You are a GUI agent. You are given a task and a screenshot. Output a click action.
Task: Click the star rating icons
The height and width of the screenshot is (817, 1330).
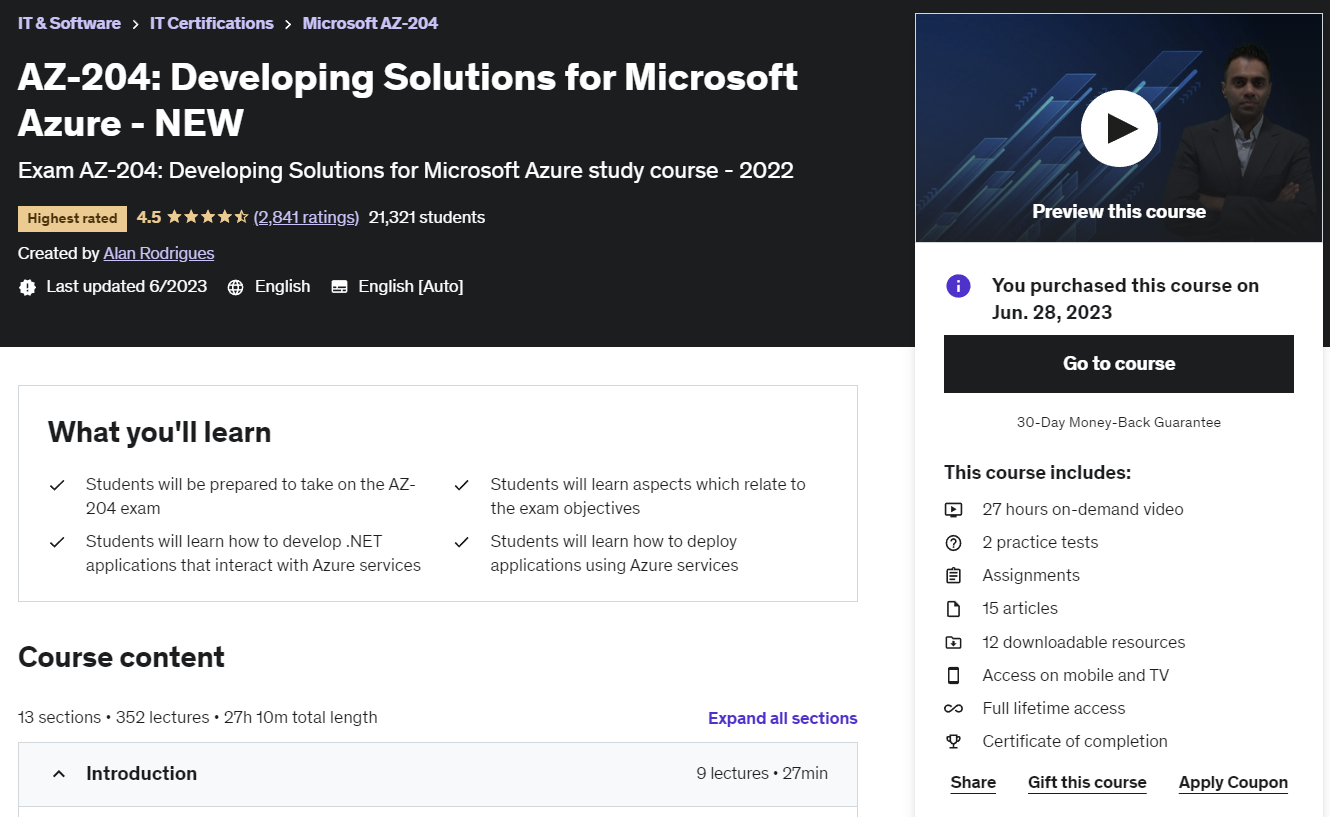click(x=207, y=217)
